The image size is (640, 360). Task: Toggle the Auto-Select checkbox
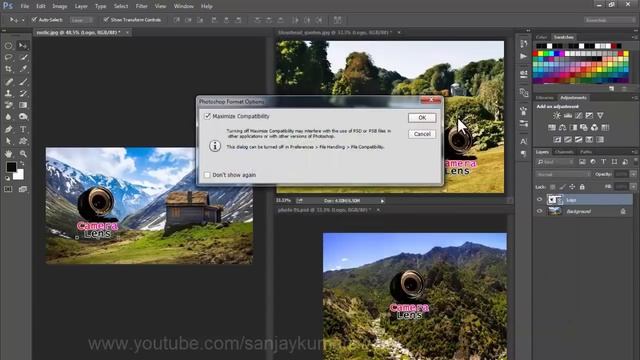34,19
